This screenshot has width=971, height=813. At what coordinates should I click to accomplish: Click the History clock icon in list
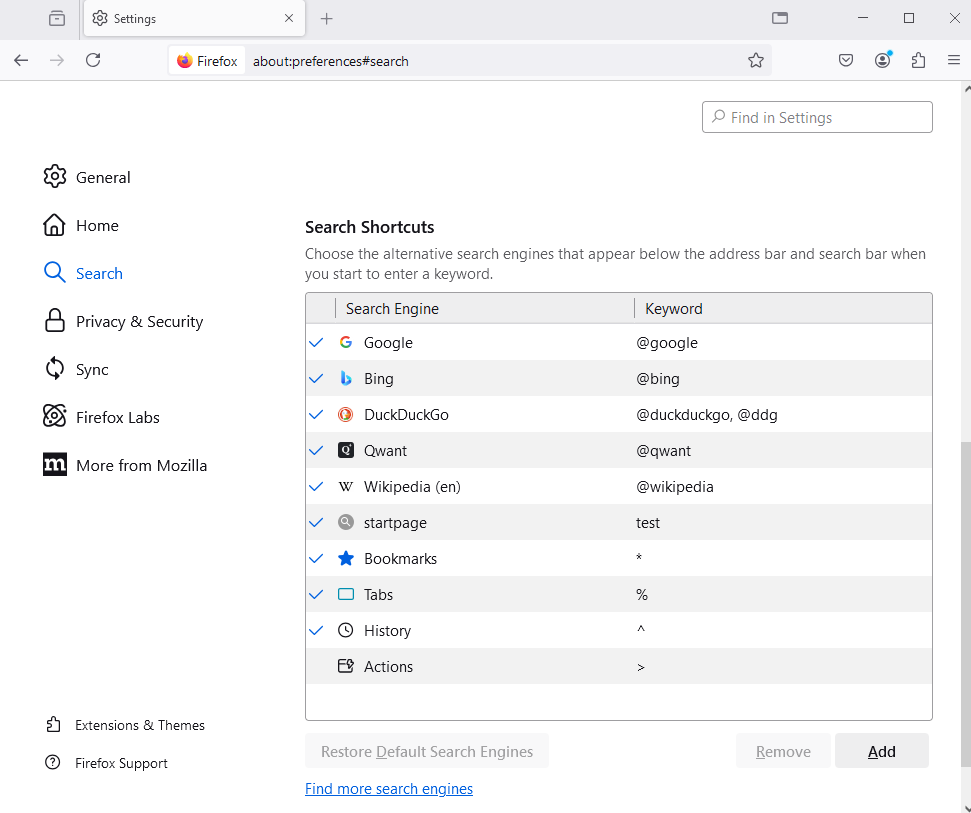[x=346, y=630]
